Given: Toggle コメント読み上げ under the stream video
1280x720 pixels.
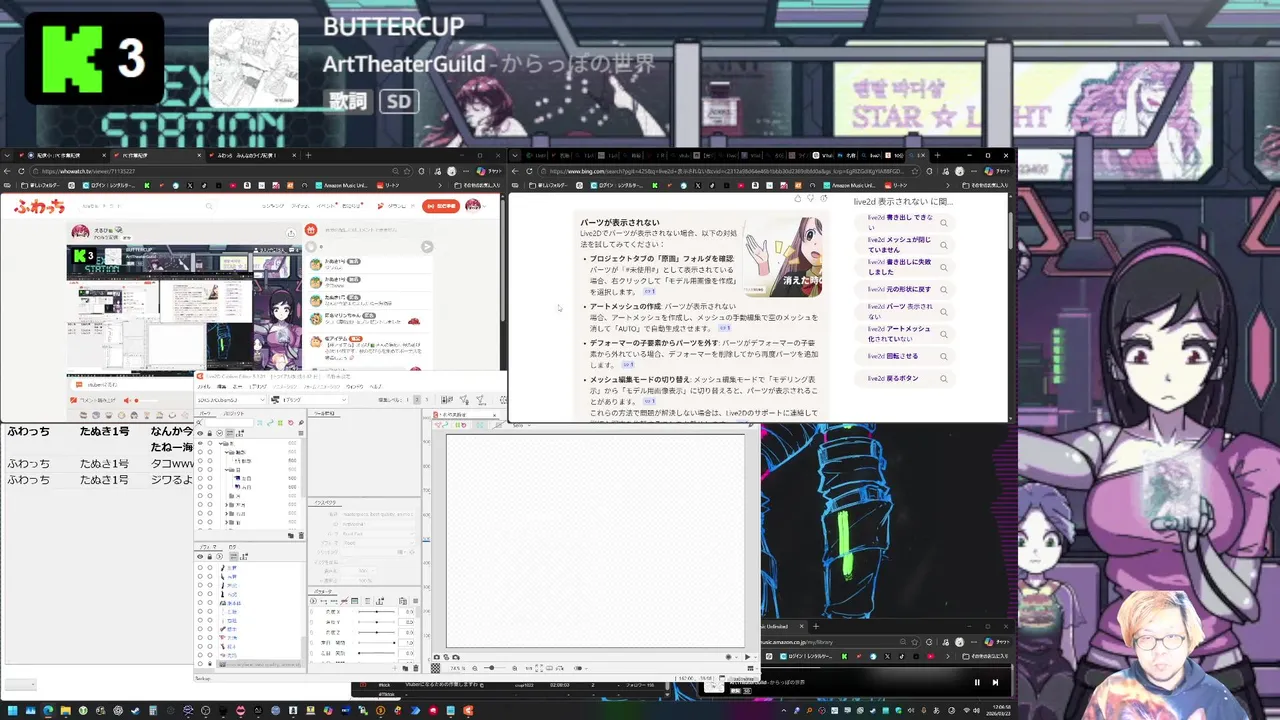Looking at the screenshot, I should tap(93, 400).
